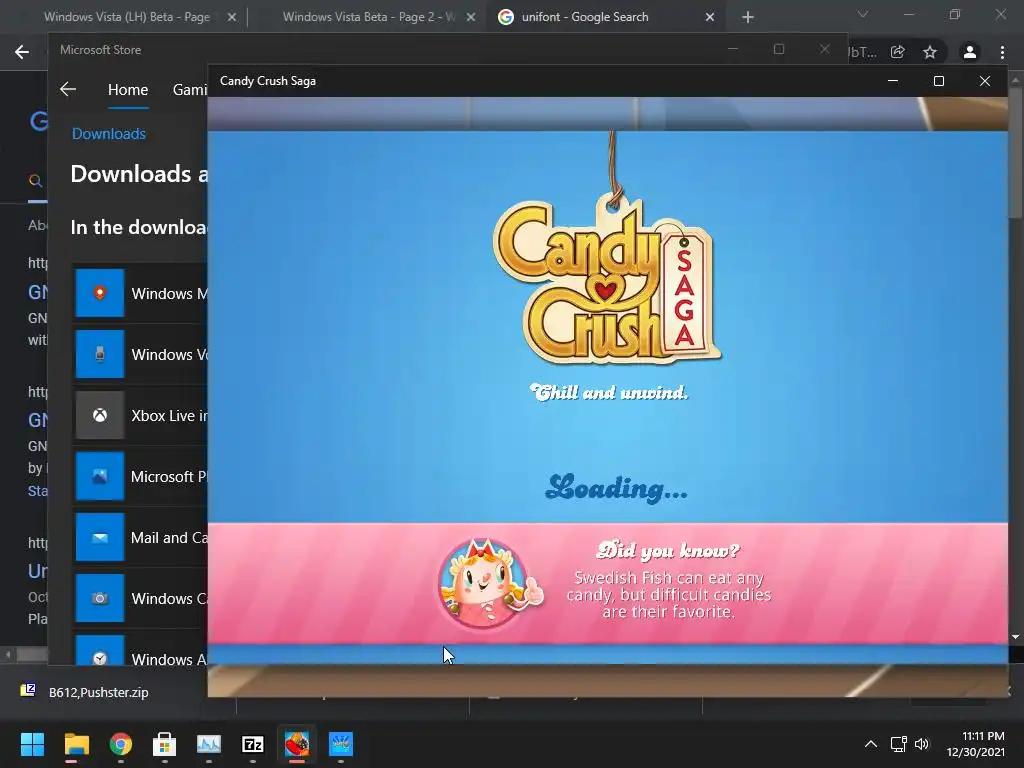The height and width of the screenshot is (768, 1024).
Task: Select Gaming tab in Microsoft Store
Action: [x=190, y=89]
